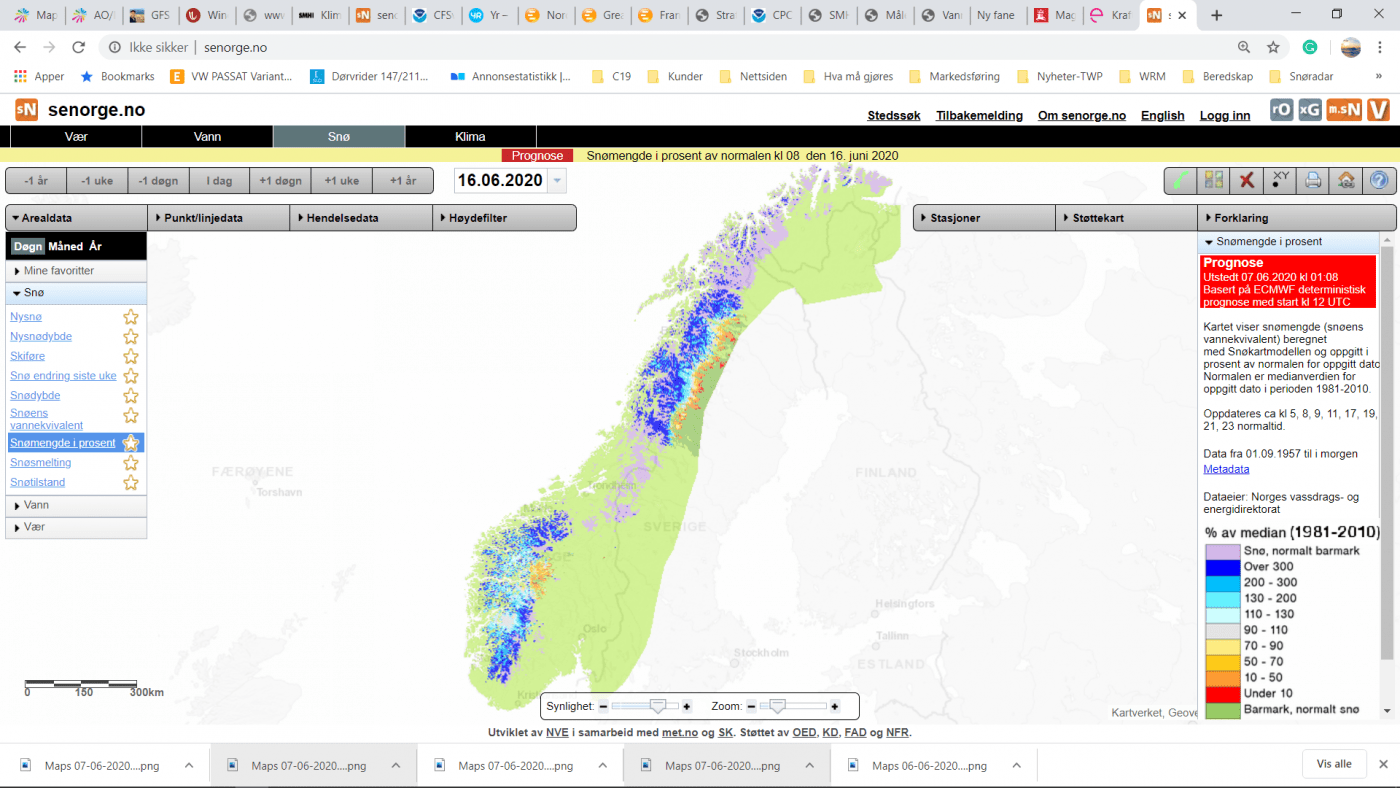The width and height of the screenshot is (1400, 788).
Task: Switch to the Klima top tab
Action: (x=470, y=136)
